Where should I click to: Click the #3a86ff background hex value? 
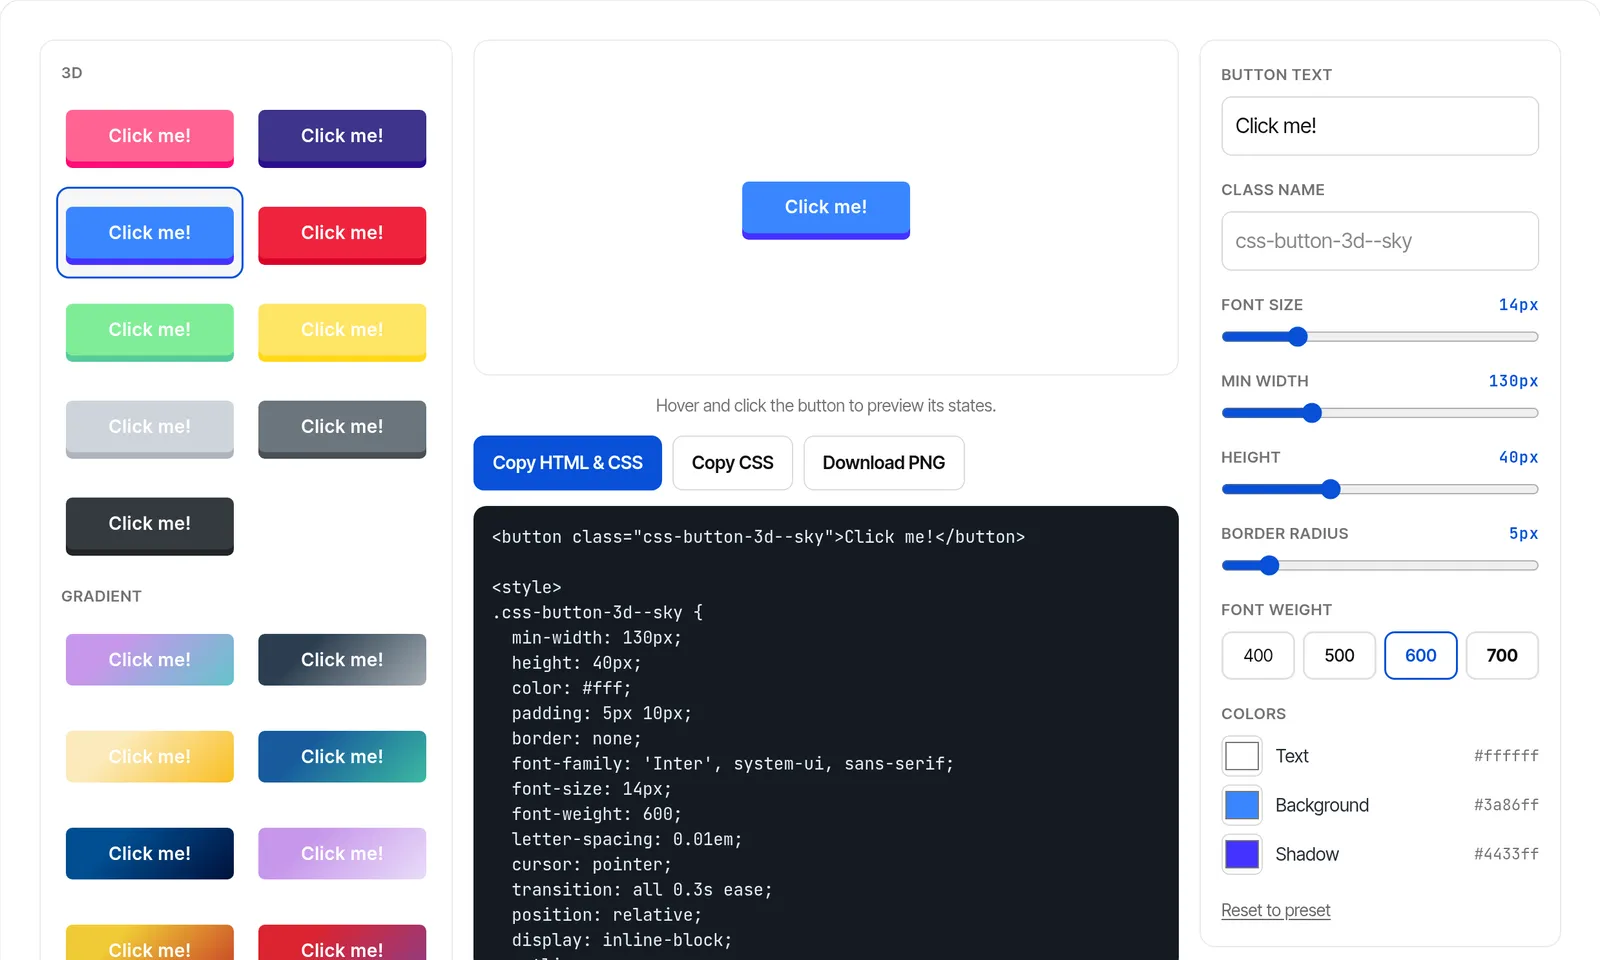(x=1506, y=805)
